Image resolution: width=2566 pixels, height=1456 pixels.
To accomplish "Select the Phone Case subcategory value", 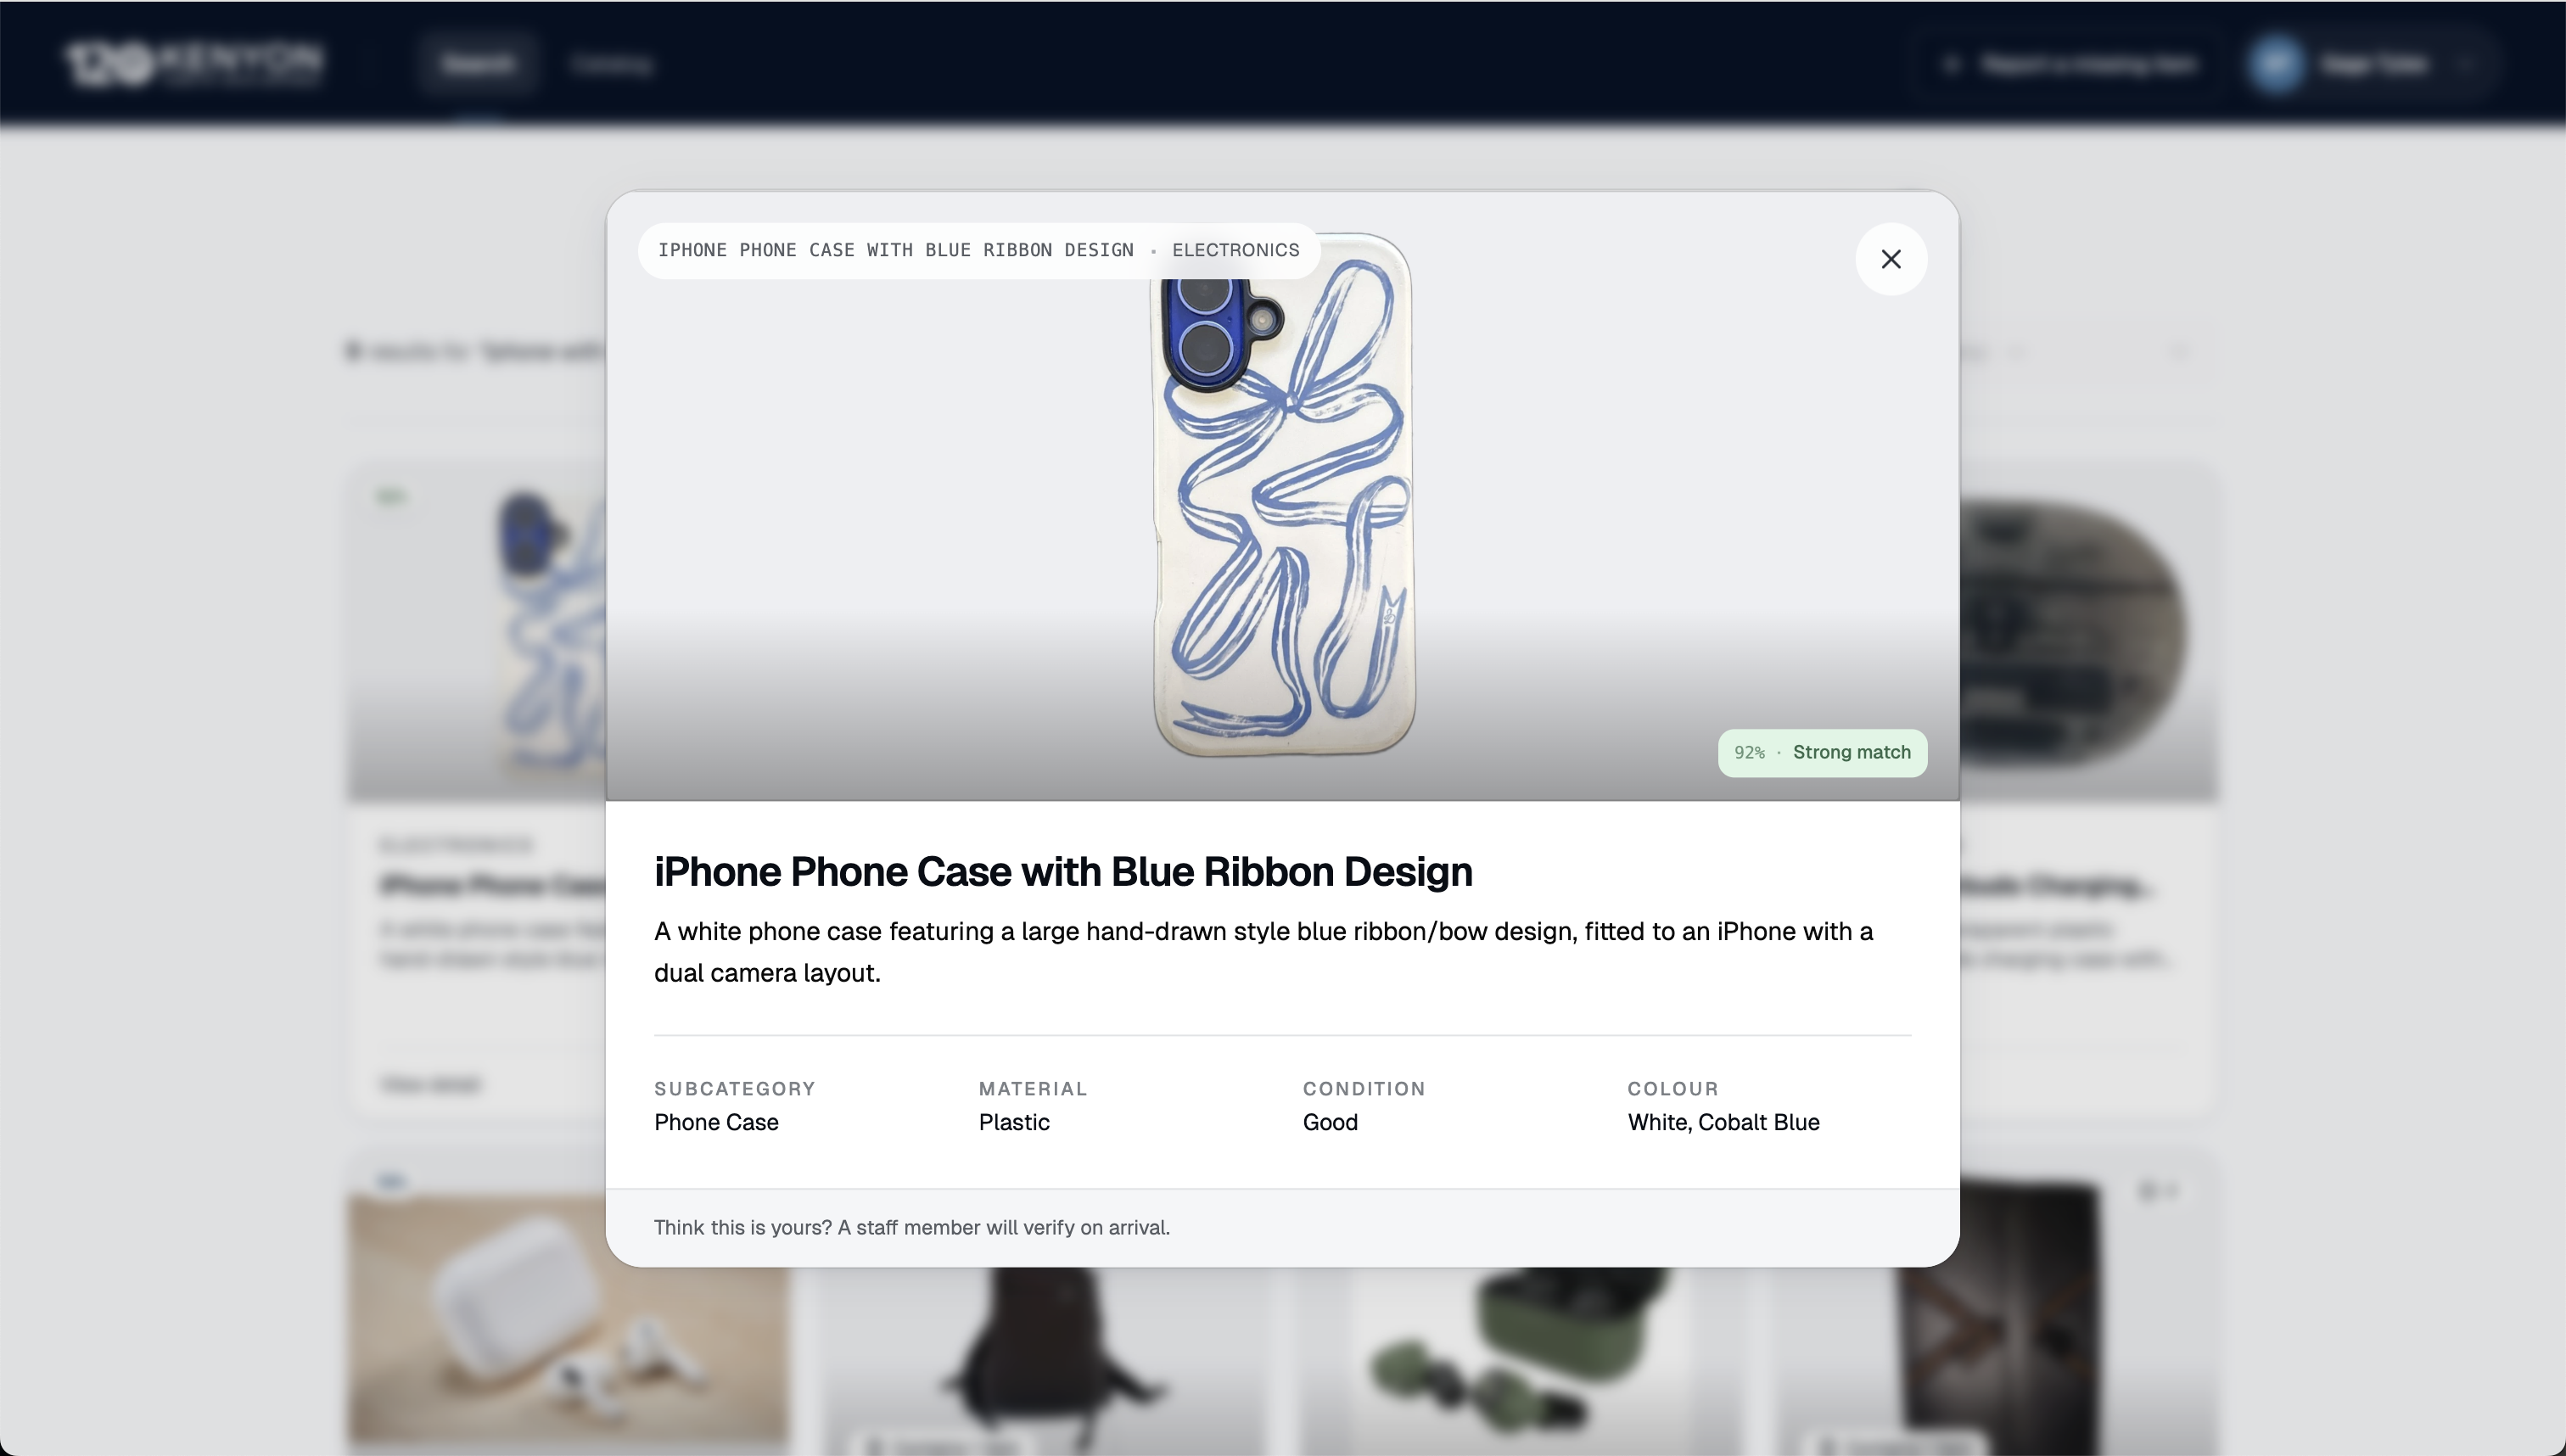I will click(x=716, y=1122).
